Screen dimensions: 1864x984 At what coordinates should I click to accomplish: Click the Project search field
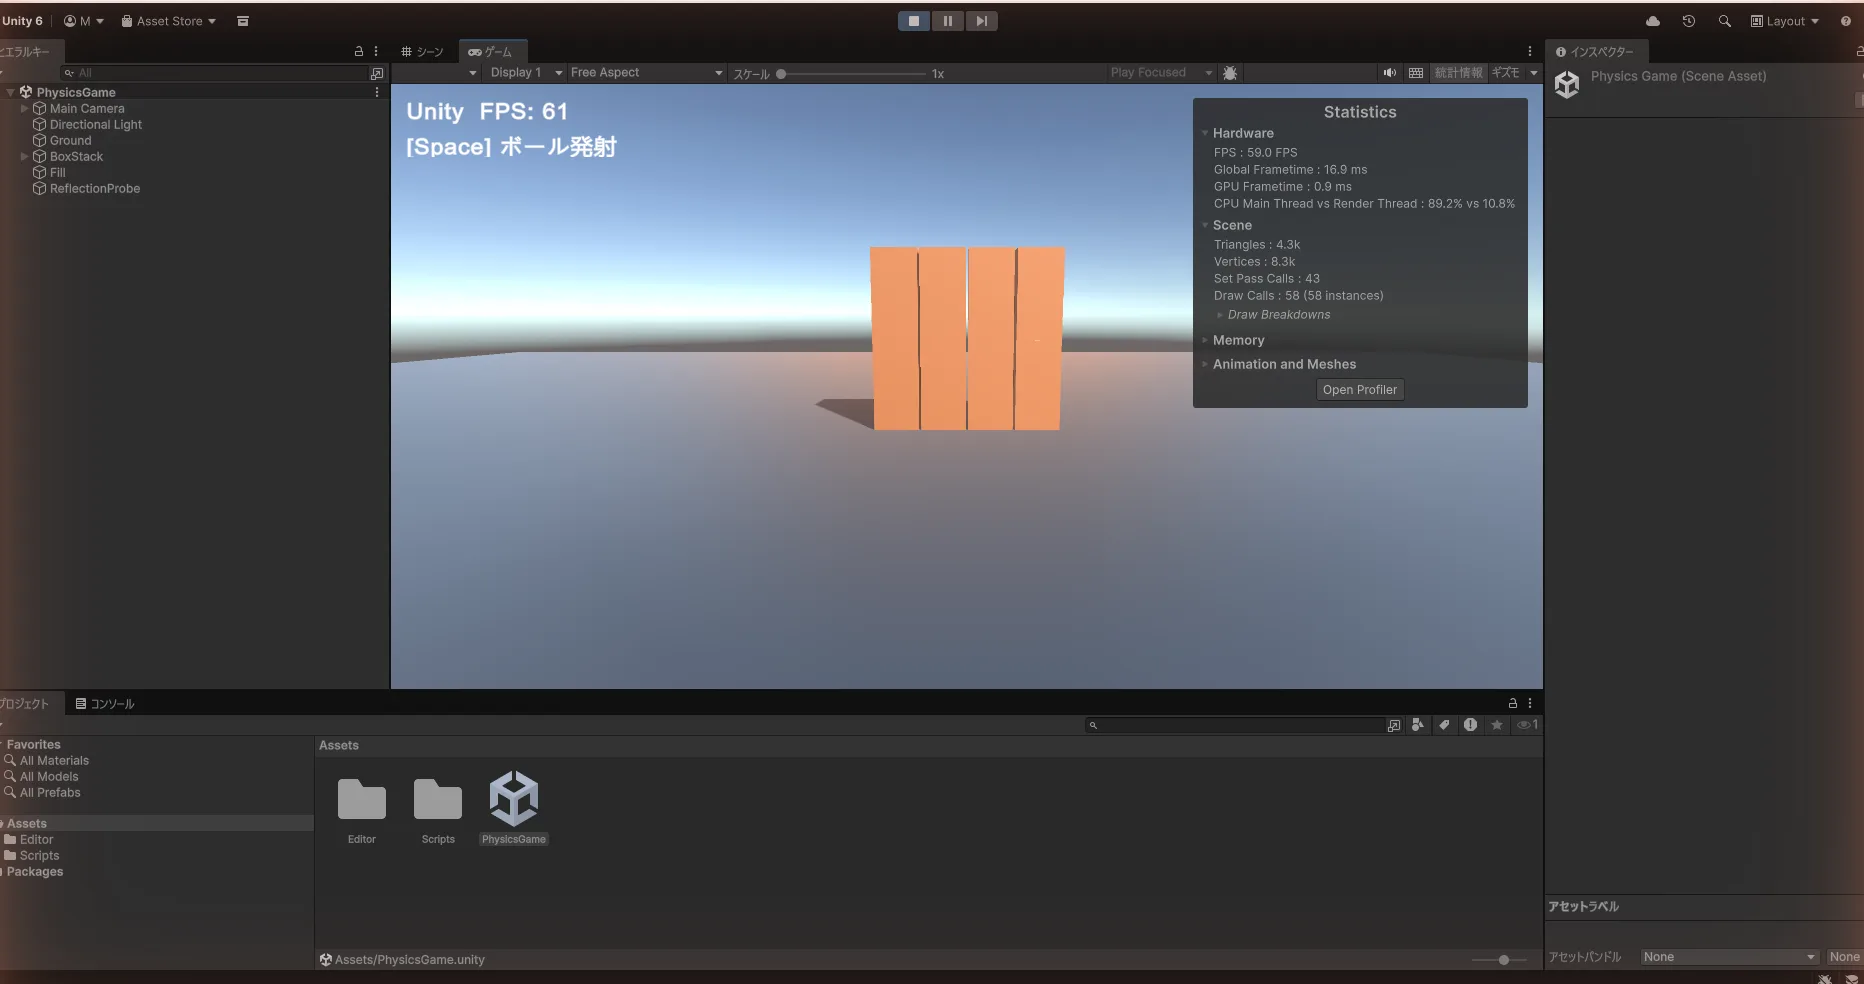[1235, 725]
